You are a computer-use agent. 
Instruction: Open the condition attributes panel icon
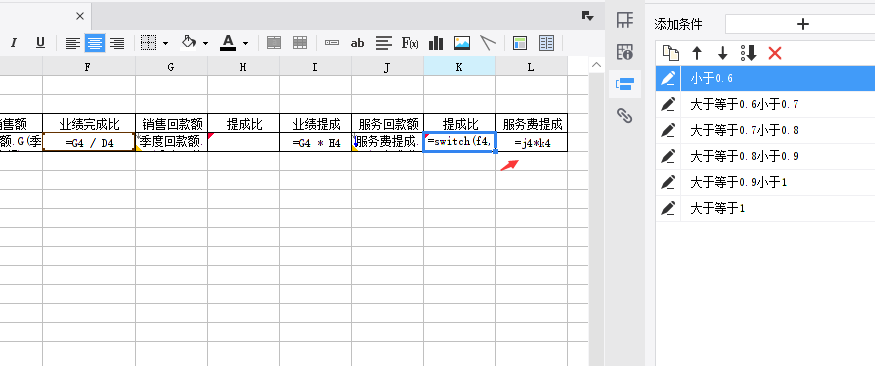[x=625, y=84]
